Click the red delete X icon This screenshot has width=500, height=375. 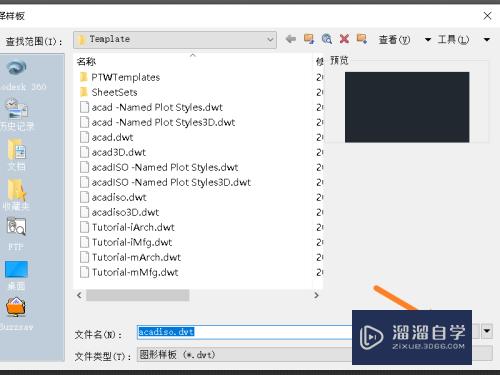coord(344,39)
